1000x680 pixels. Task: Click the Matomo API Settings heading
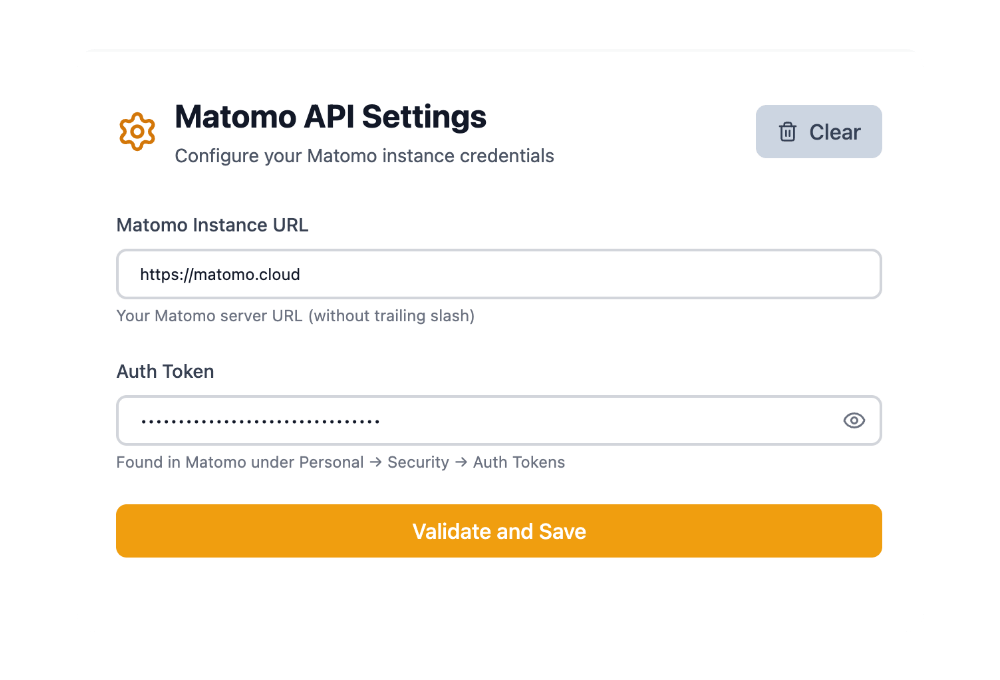point(330,117)
